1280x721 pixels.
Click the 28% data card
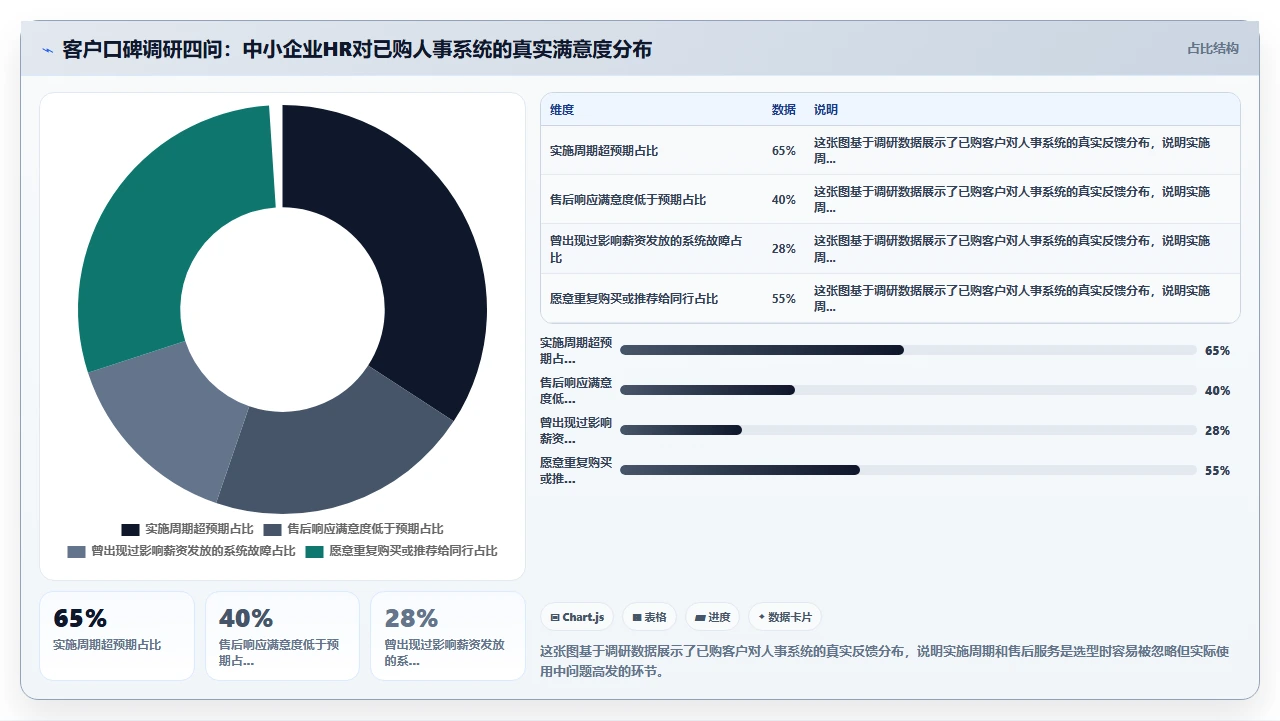click(x=447, y=636)
